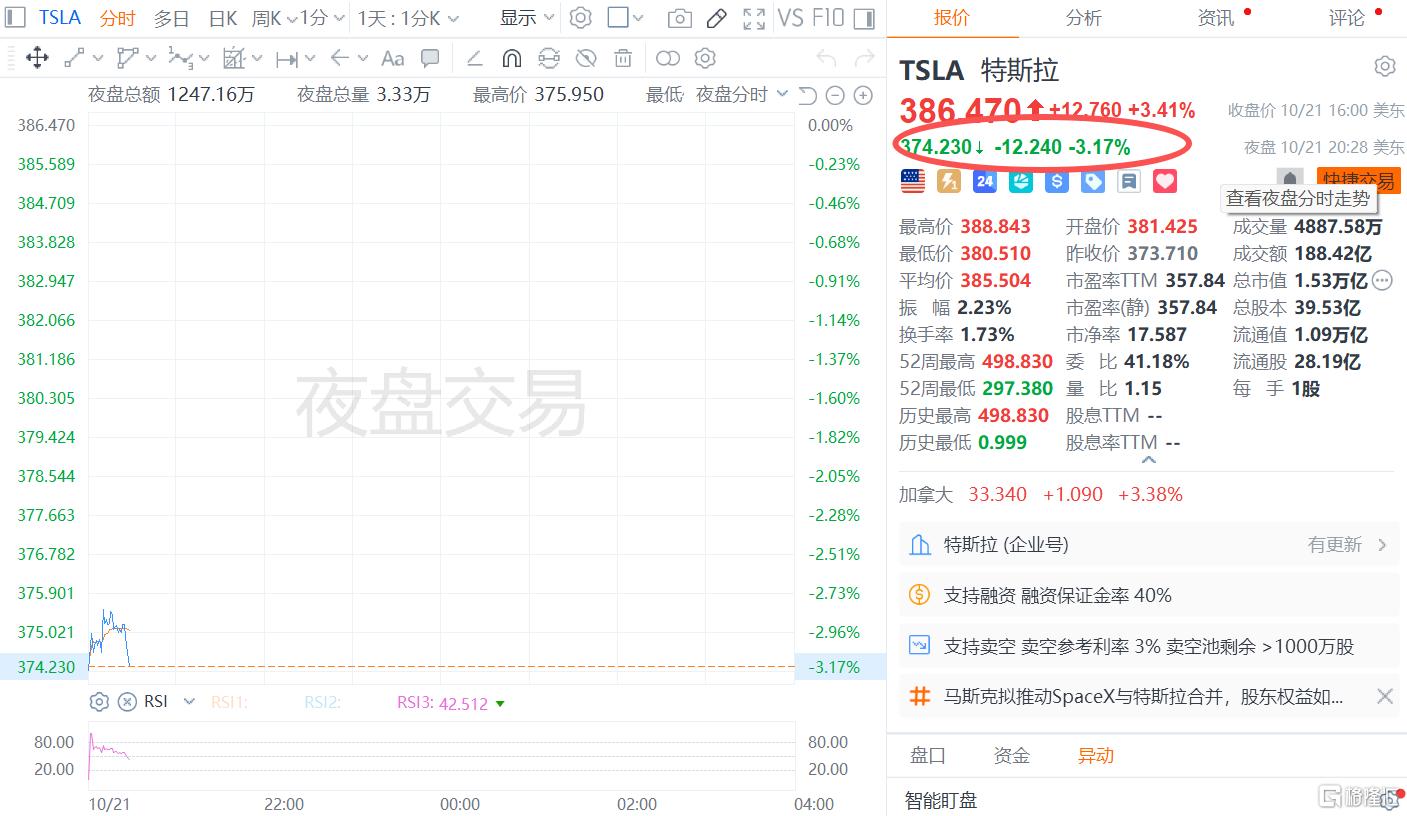Delete drawings with the trash icon
The height and width of the screenshot is (816, 1407).
coord(623,58)
